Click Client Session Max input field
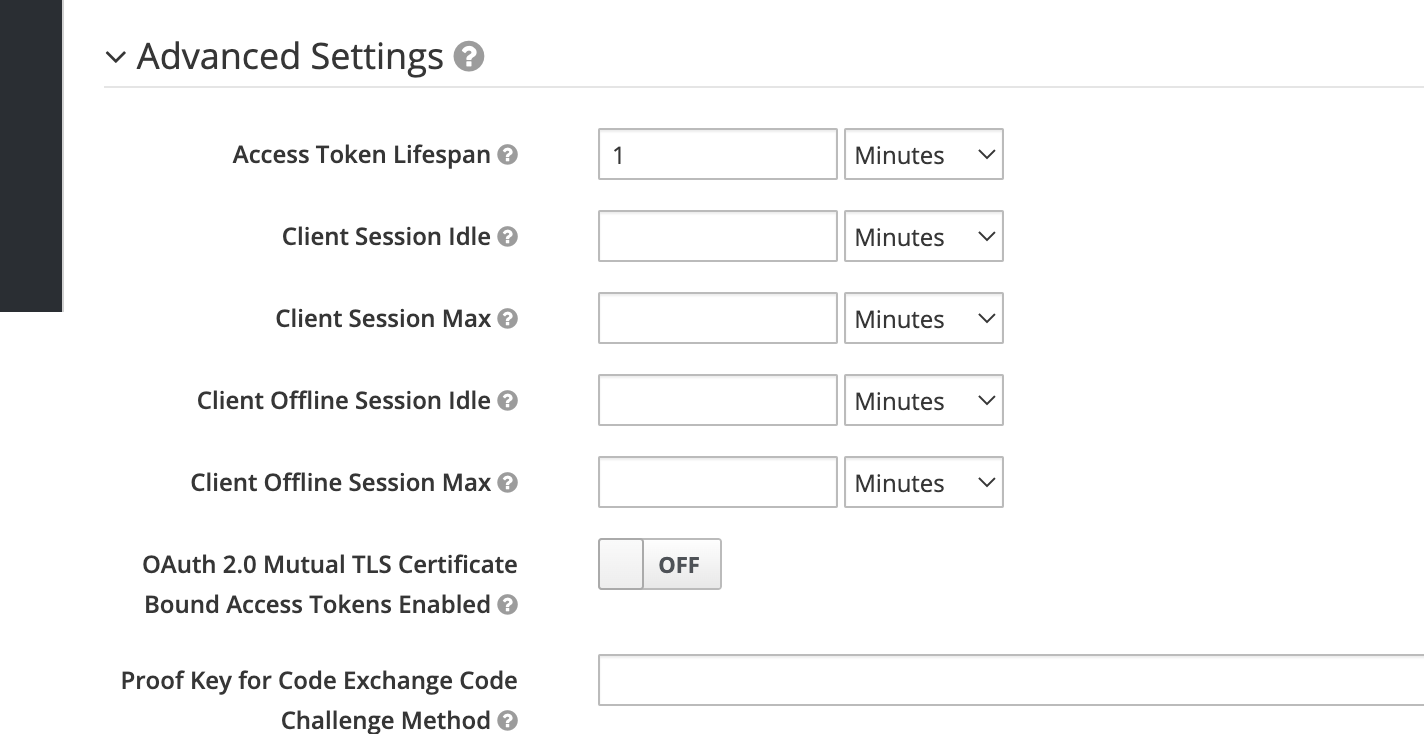The height and width of the screenshot is (734, 1424). [718, 319]
